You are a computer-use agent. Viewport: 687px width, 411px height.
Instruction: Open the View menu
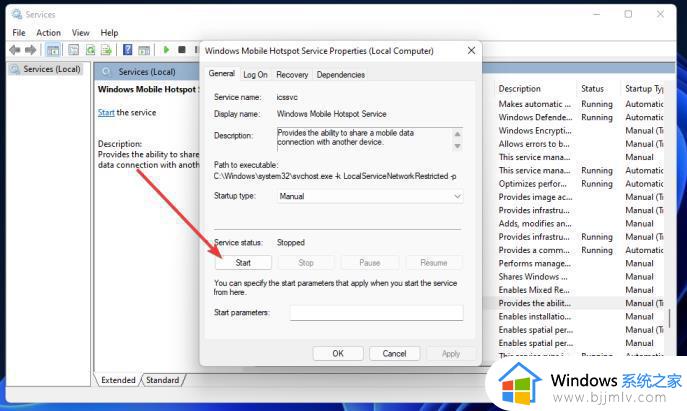tap(81, 33)
